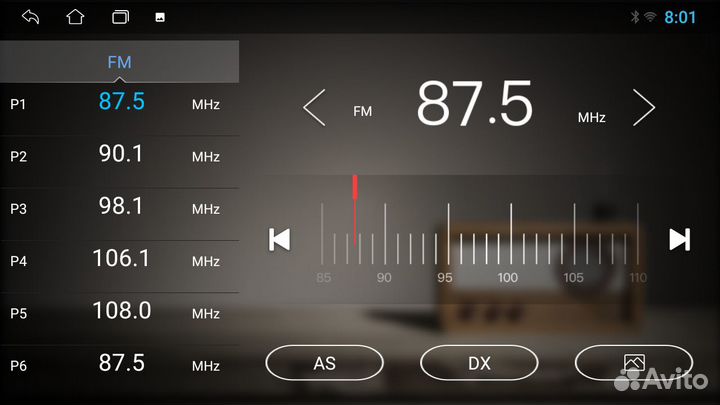Tune to preset P3 98.1 MHz
The width and height of the screenshot is (720, 405).
point(120,207)
